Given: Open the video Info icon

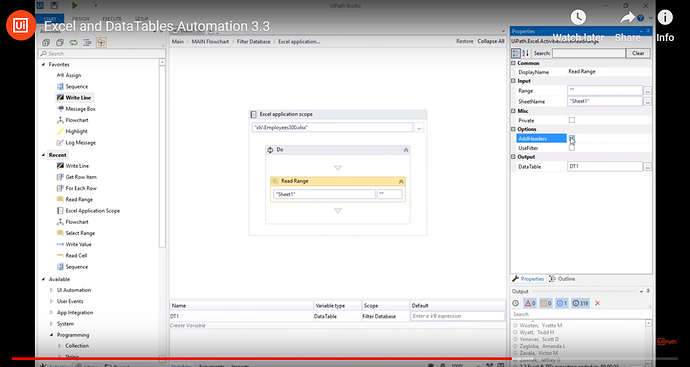Looking at the screenshot, I should [x=665, y=17].
